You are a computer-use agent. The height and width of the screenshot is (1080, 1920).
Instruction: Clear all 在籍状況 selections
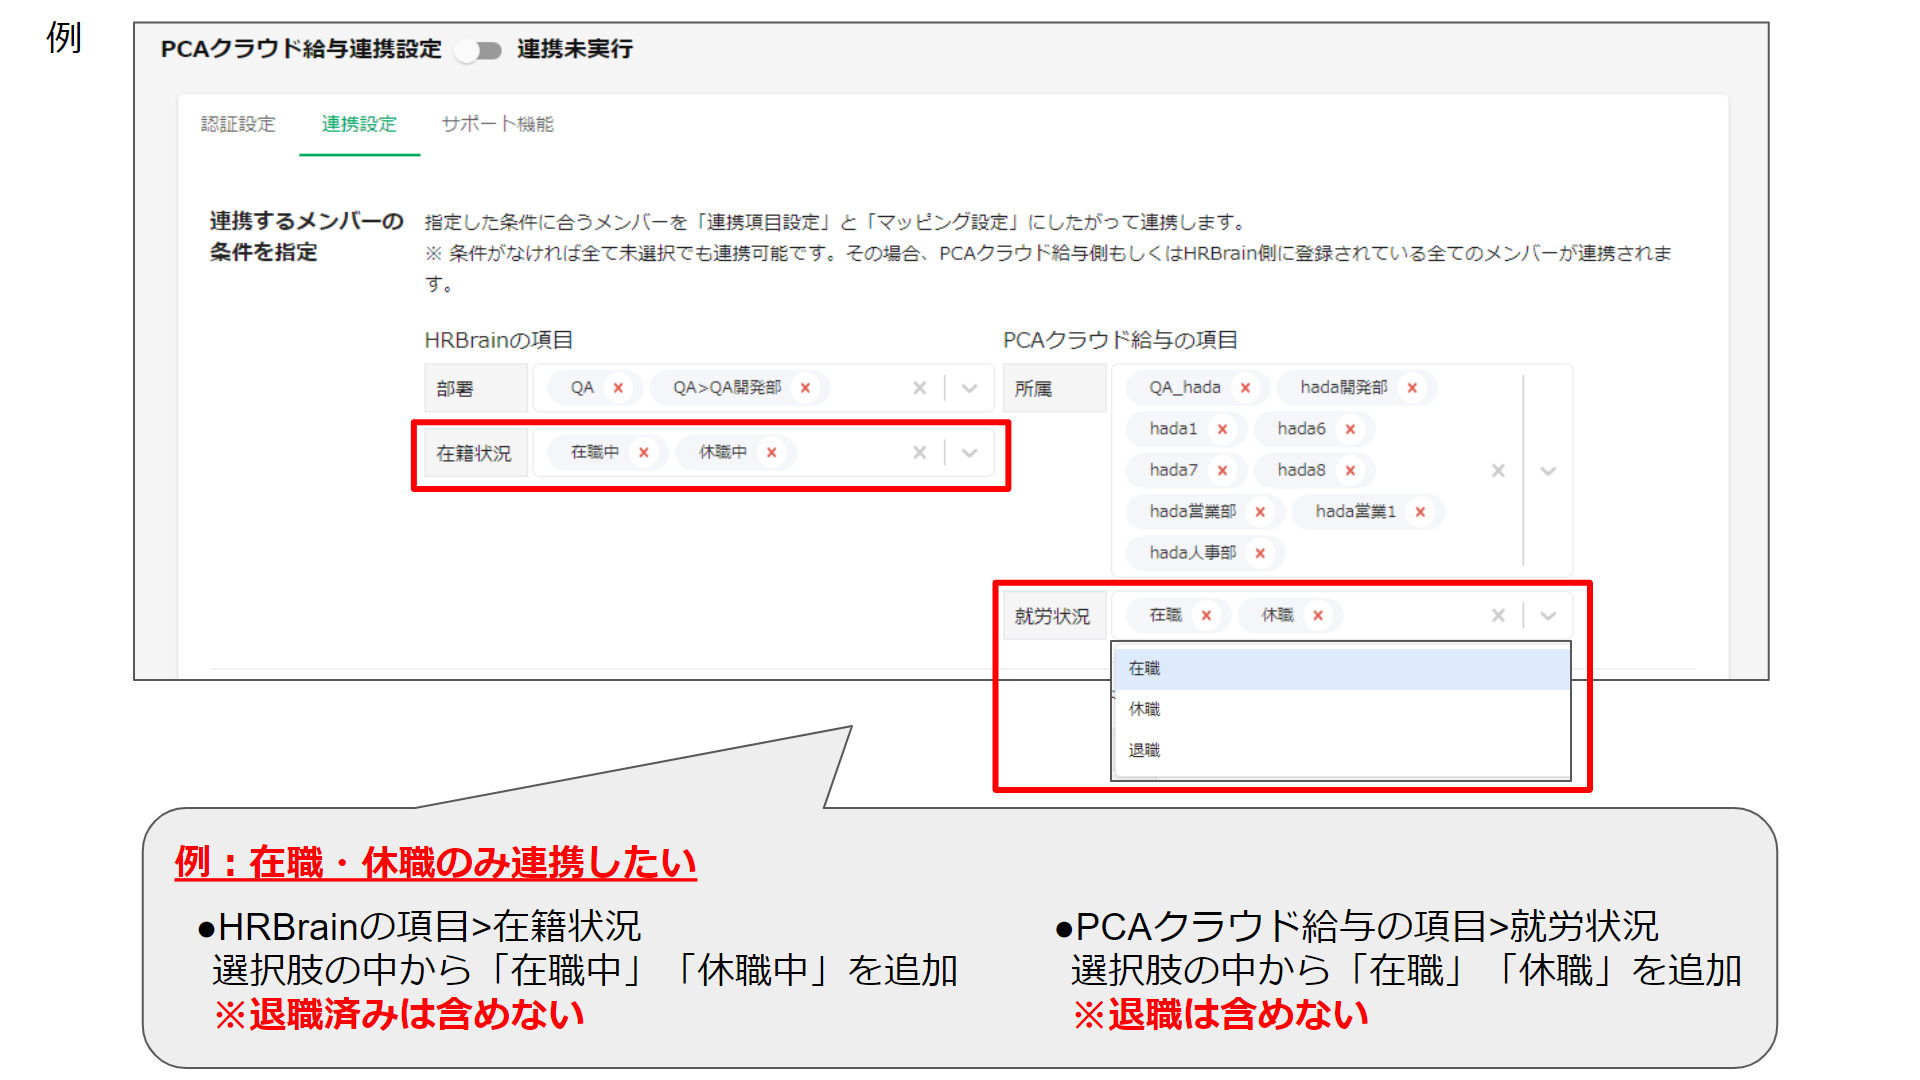920,453
